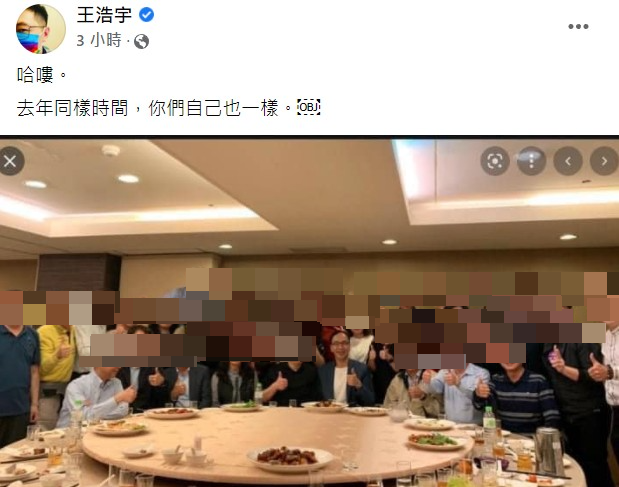
Task: Click the OBJ placeholder character in post
Action: click(308, 107)
